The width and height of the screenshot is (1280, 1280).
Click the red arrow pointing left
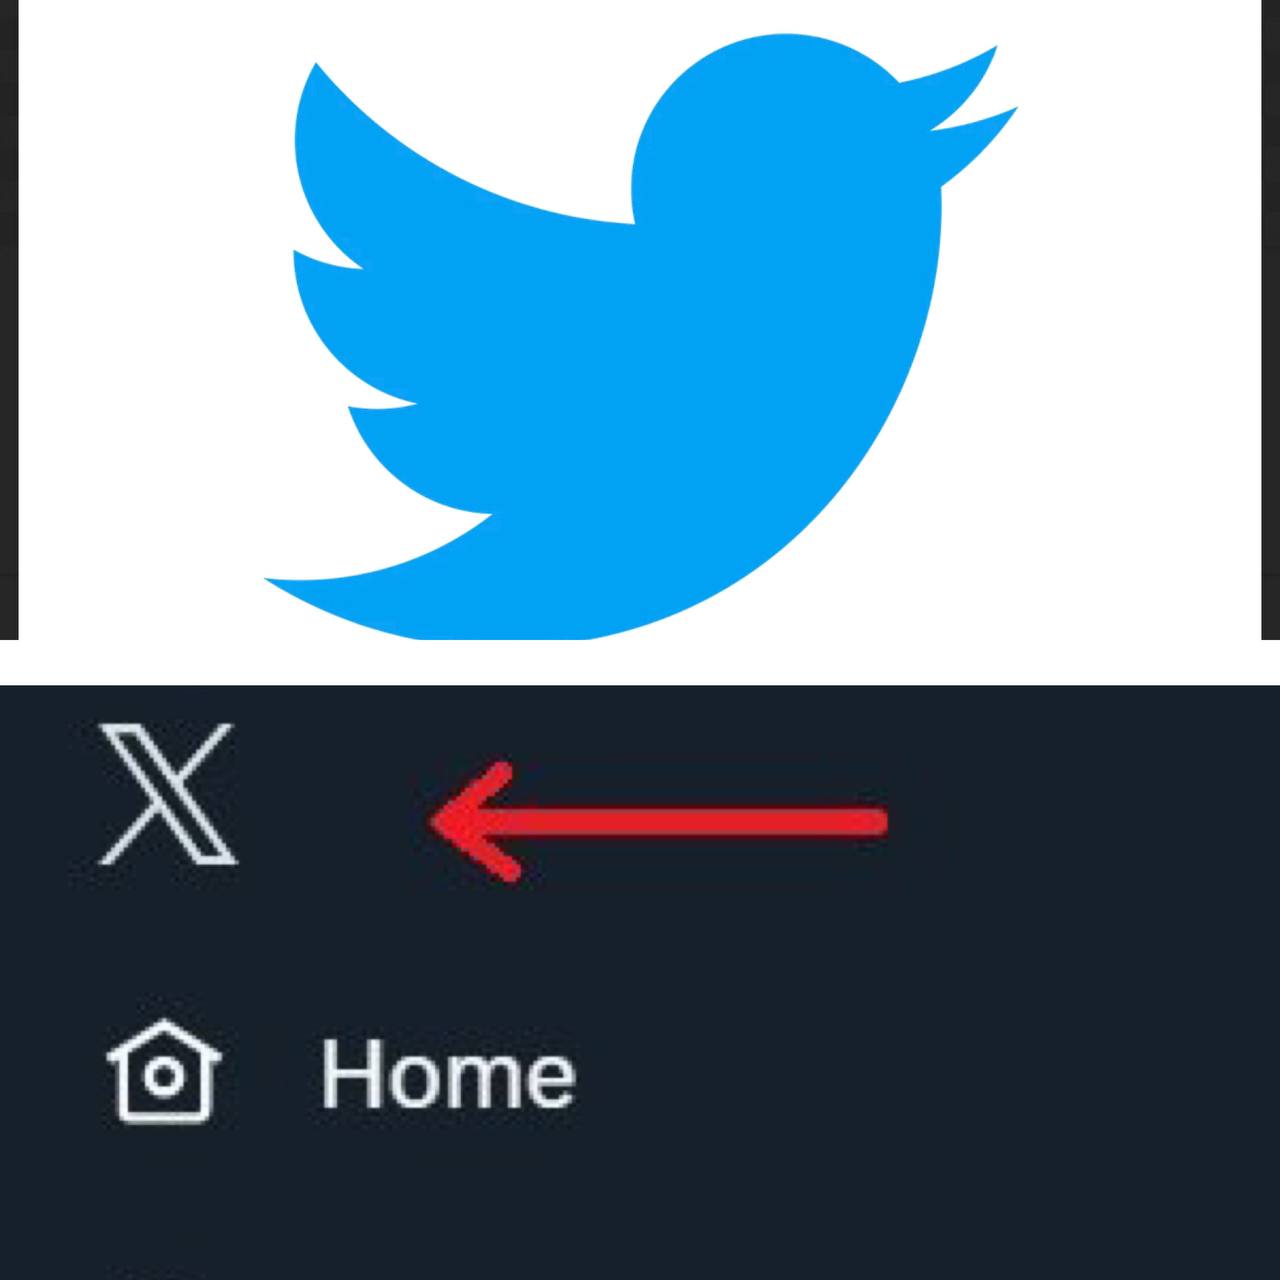pos(658,822)
